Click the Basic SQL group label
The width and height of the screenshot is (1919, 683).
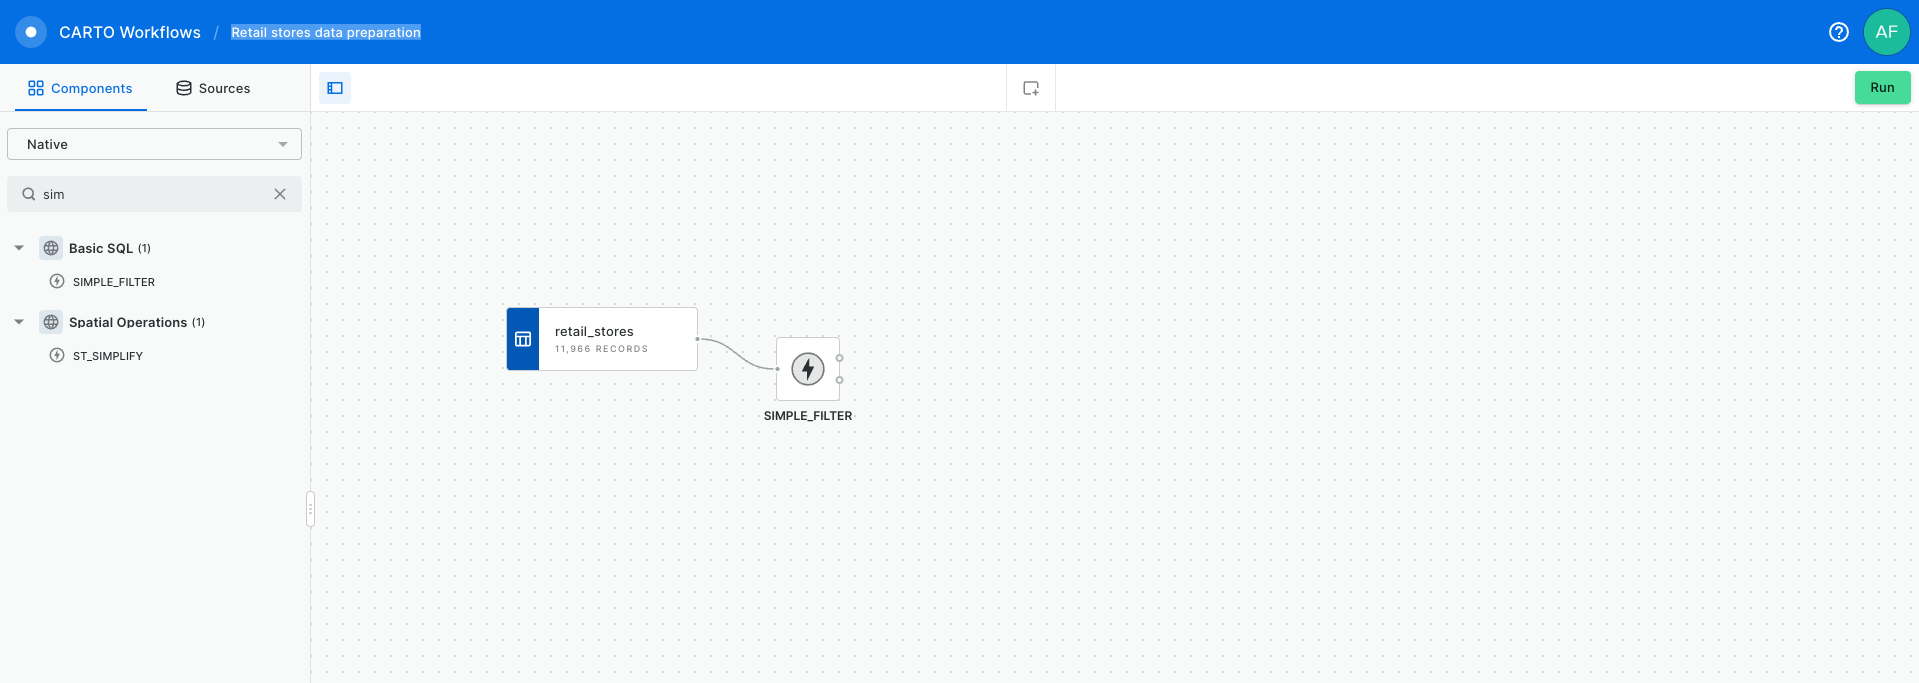[x=101, y=248]
